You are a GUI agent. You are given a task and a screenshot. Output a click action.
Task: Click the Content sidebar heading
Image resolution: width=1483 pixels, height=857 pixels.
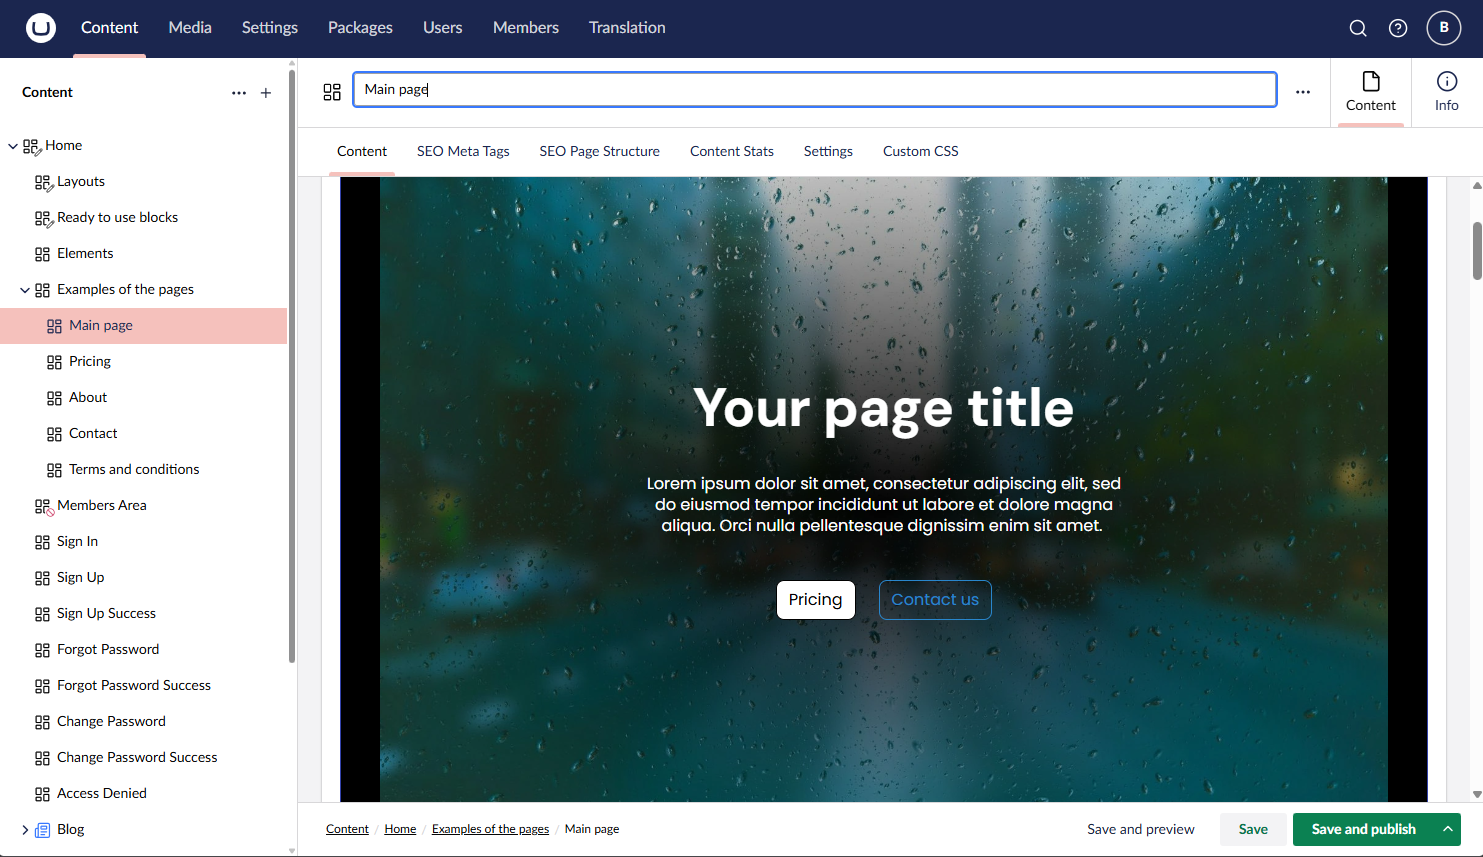47,92
